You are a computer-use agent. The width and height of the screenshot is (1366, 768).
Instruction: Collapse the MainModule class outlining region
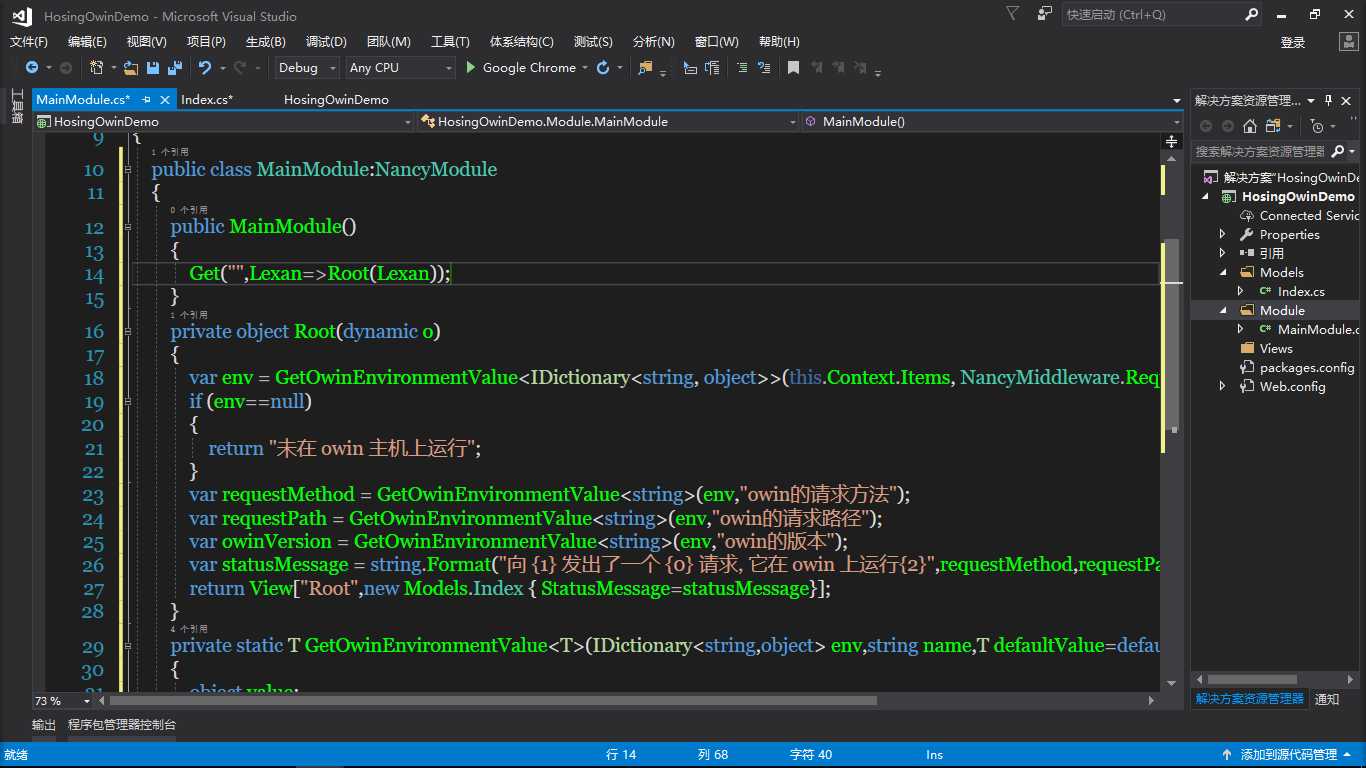point(129,170)
